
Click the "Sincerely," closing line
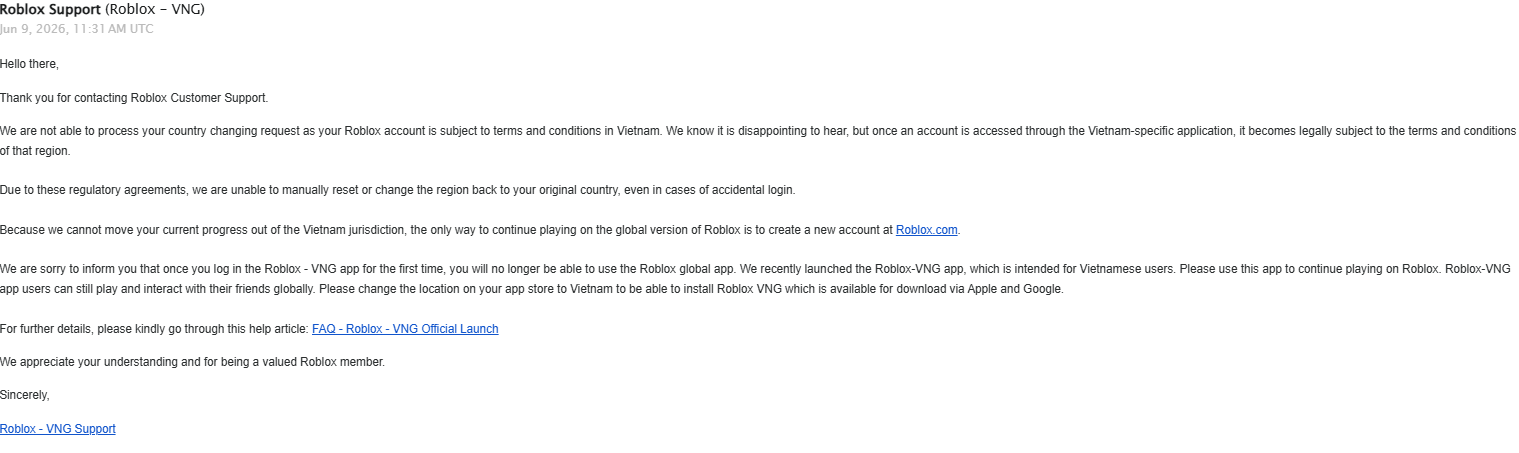[25, 395]
